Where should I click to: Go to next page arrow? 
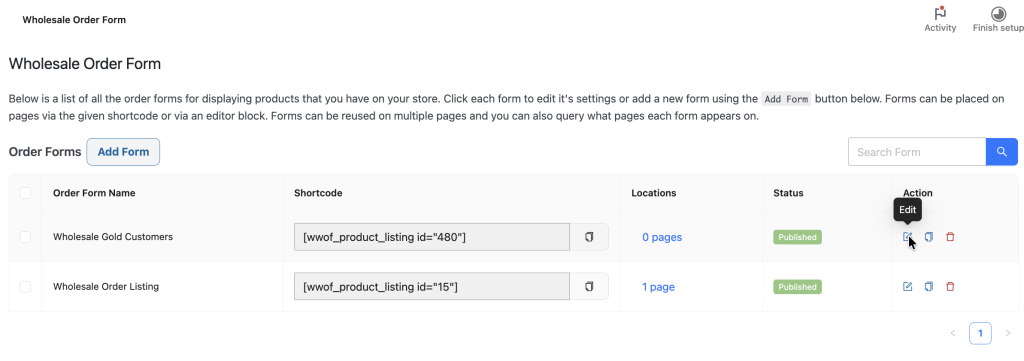point(1008,333)
